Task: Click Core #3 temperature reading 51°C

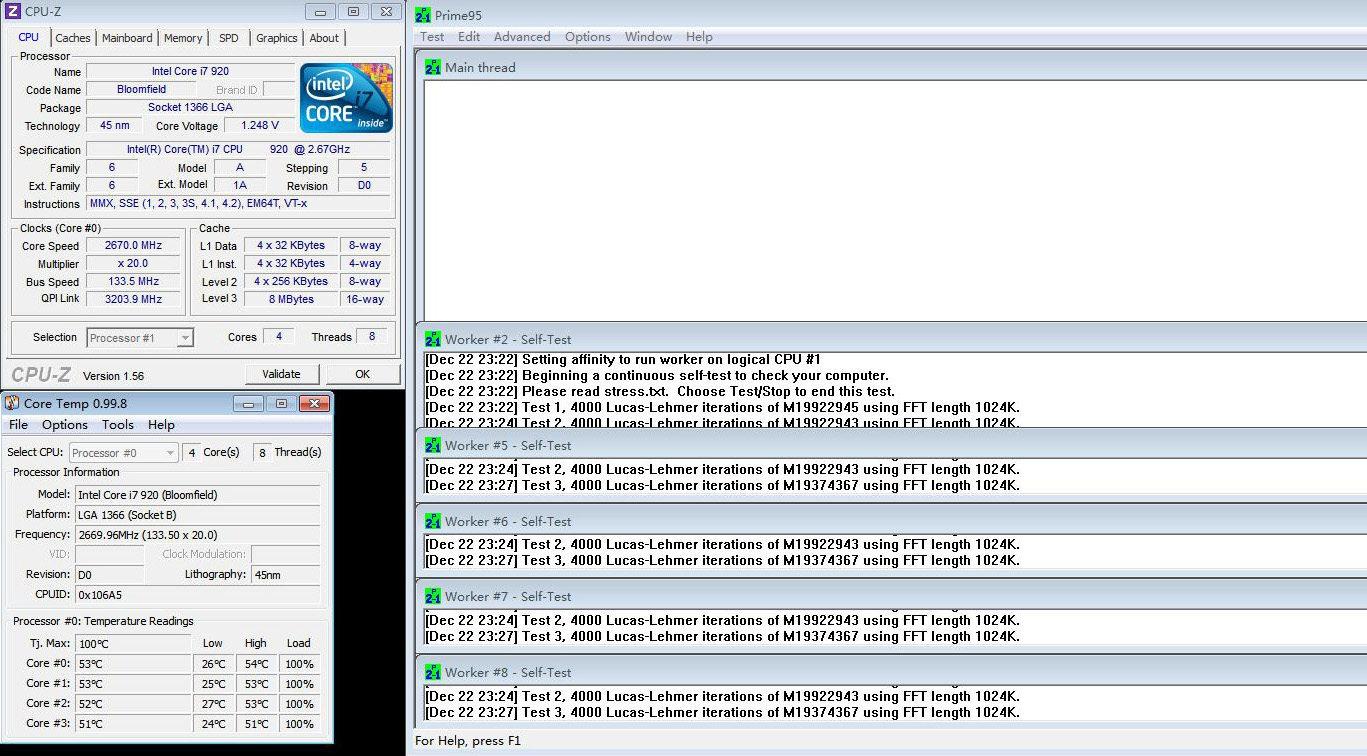Action: click(132, 724)
